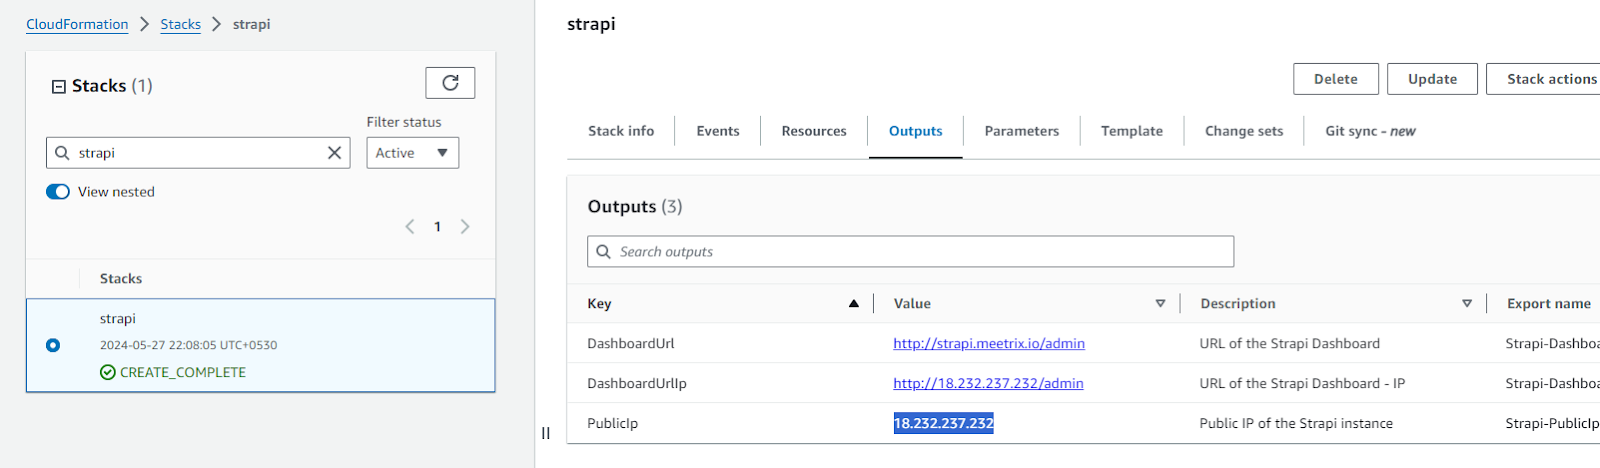Refresh the stacks list
The height and width of the screenshot is (468, 1600).
(x=450, y=83)
